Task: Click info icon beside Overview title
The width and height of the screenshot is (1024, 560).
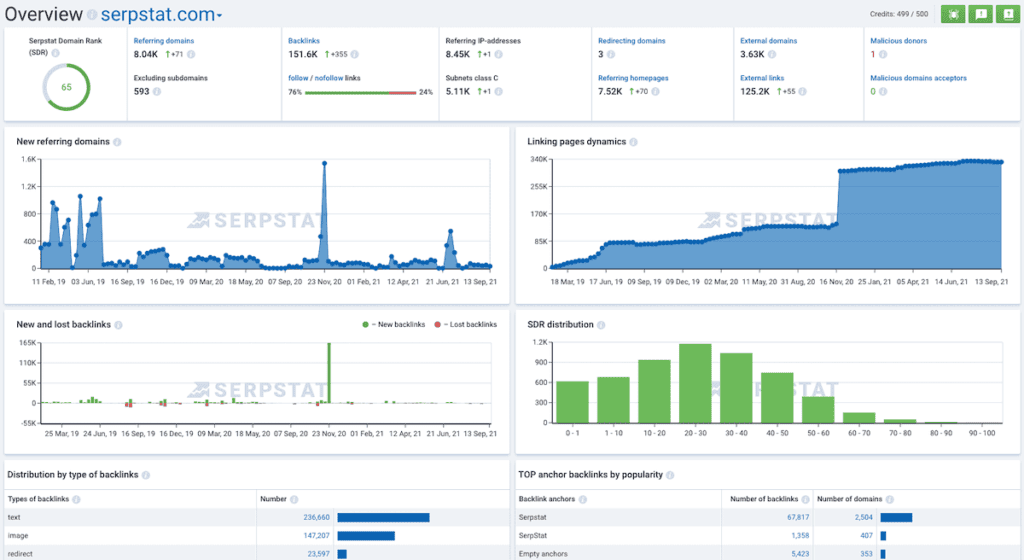Action: pos(92,14)
